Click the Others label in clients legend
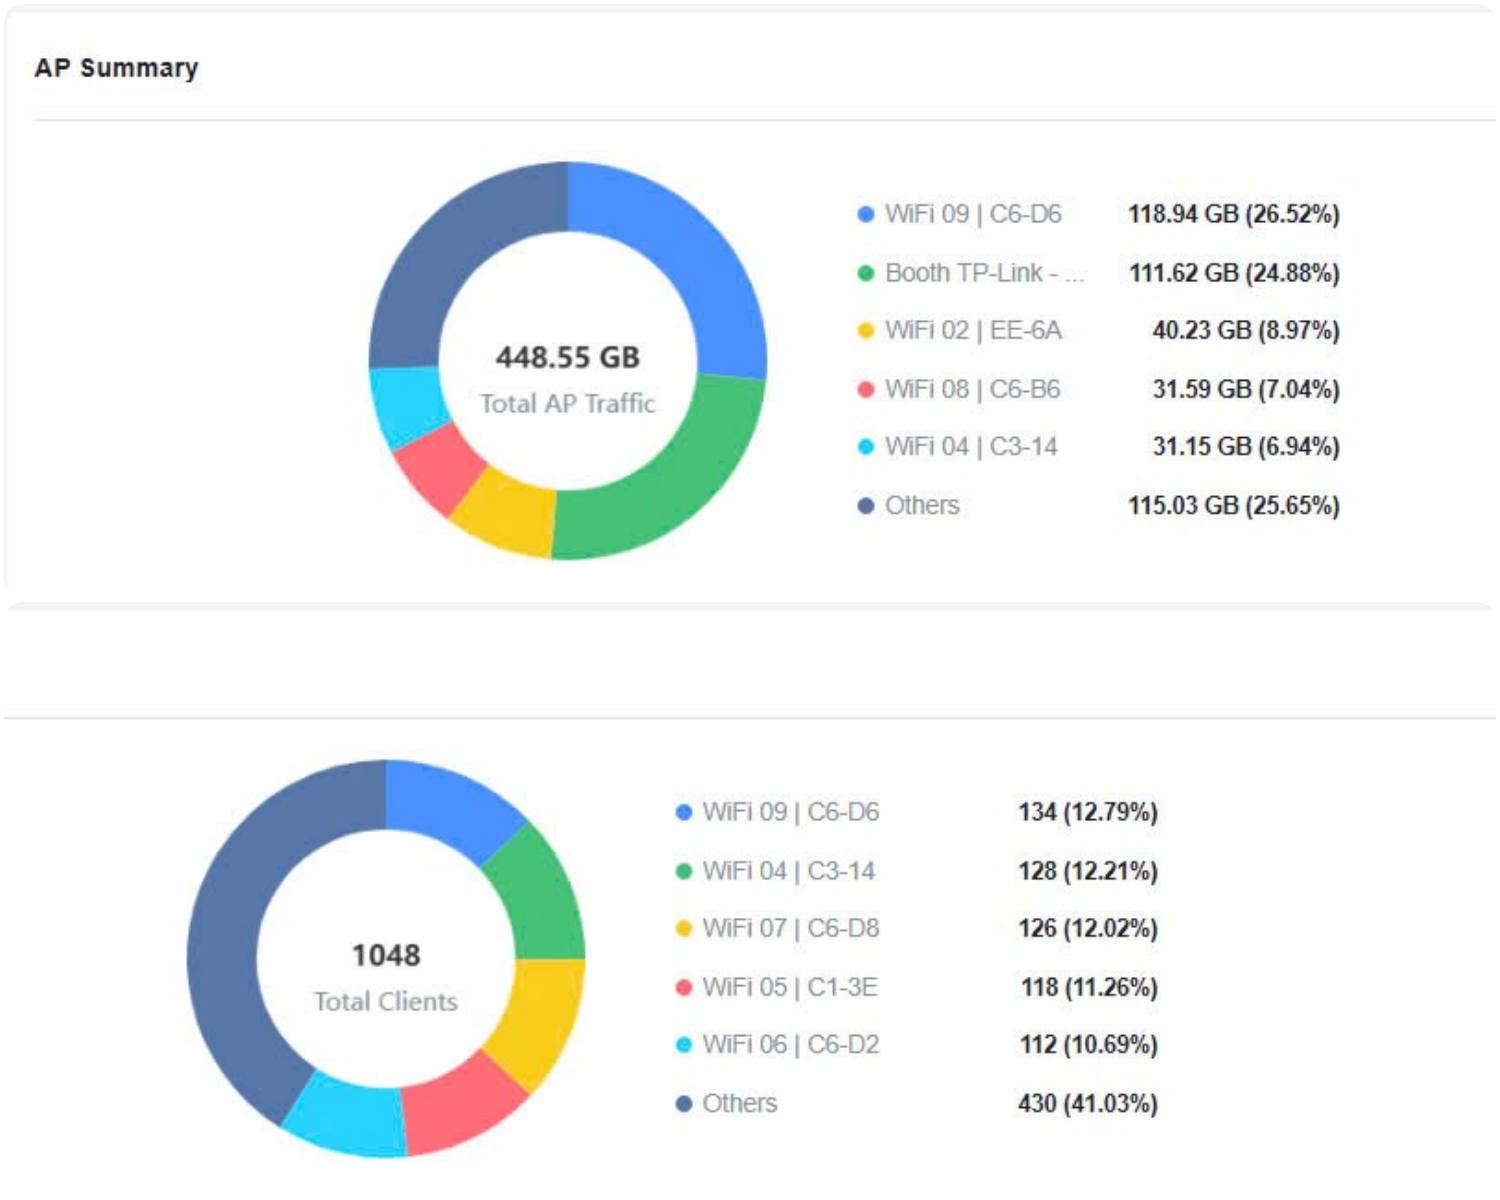 tap(740, 1104)
